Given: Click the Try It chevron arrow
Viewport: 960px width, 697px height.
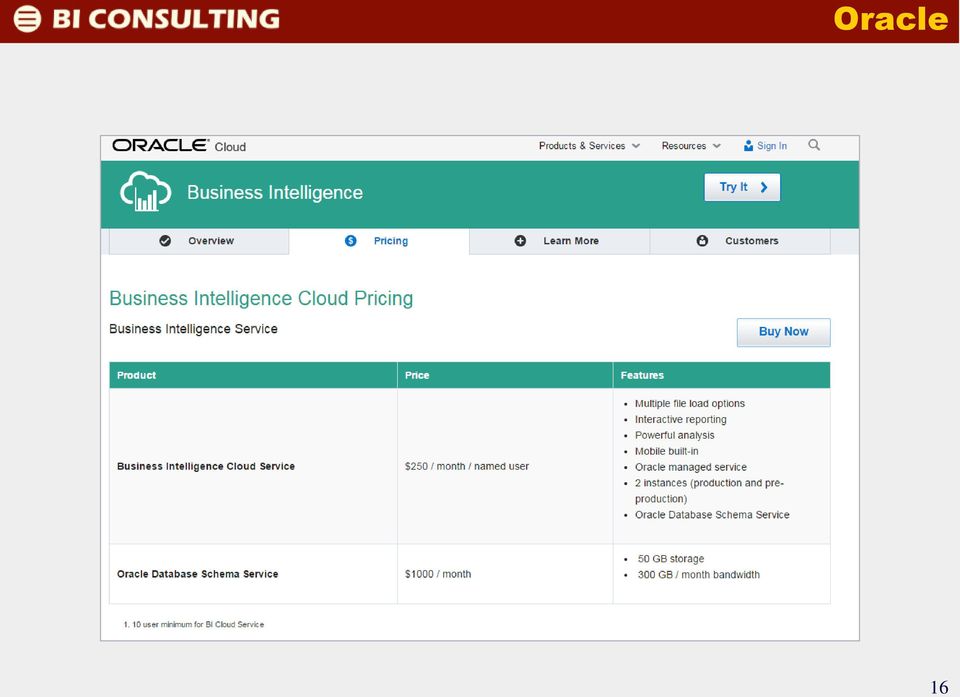Looking at the screenshot, I should 763,187.
